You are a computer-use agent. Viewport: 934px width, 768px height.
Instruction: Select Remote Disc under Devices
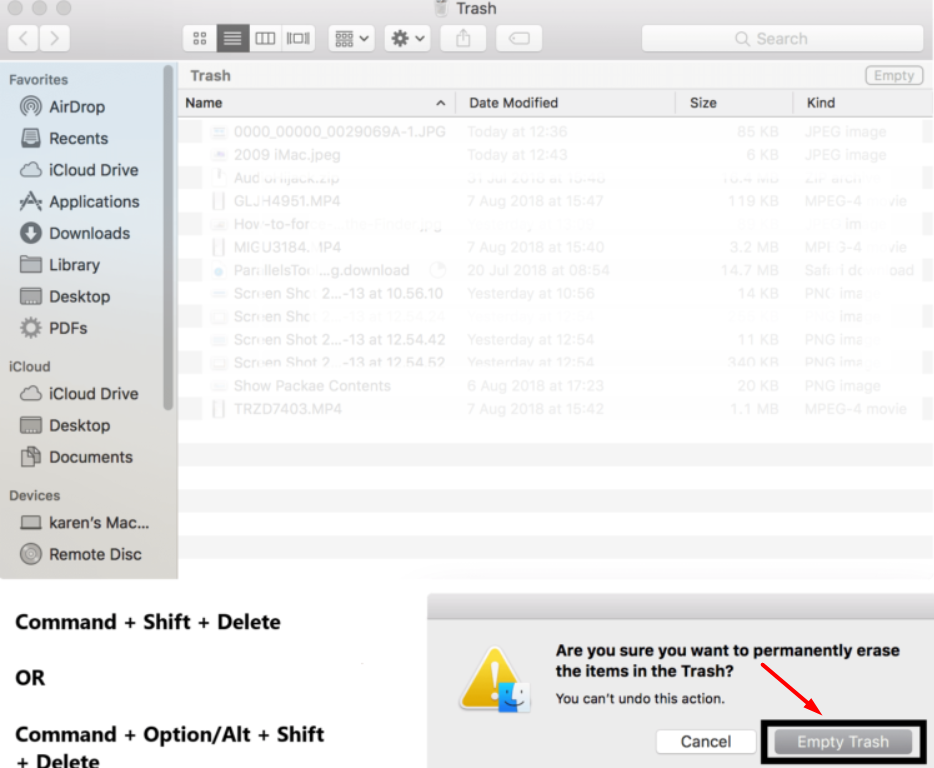tap(95, 554)
